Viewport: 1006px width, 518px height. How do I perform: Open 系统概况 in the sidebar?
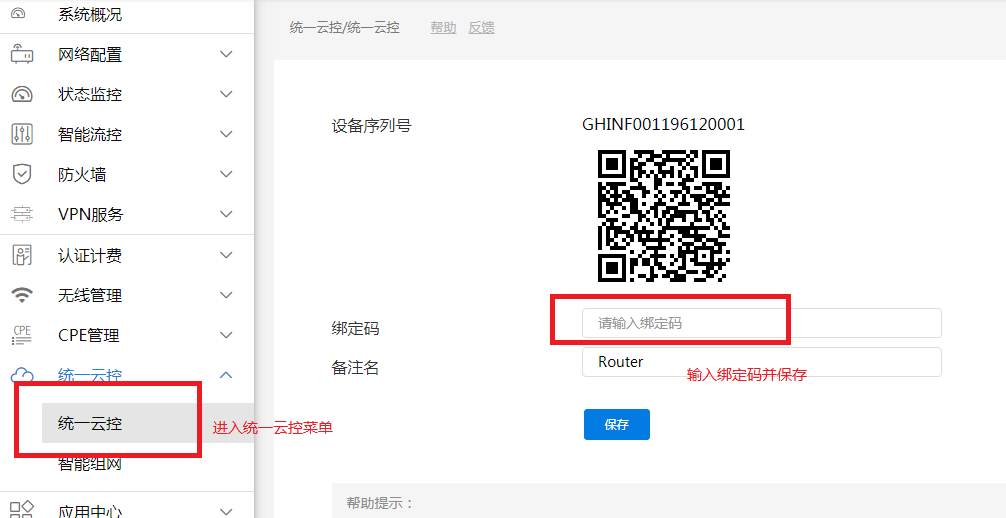(x=90, y=14)
